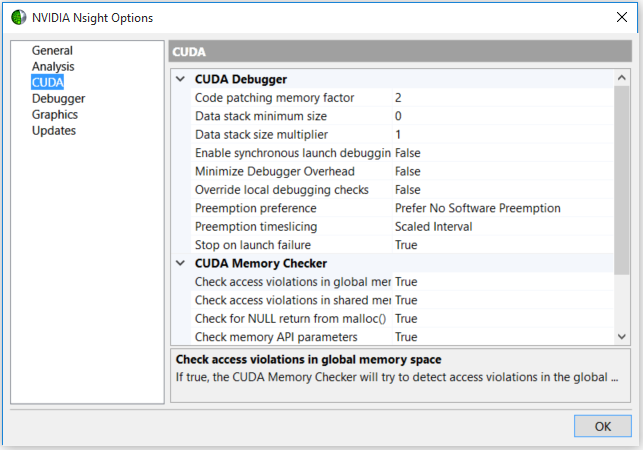
Task: Change global memory access violations True value
Action: click(x=503, y=282)
